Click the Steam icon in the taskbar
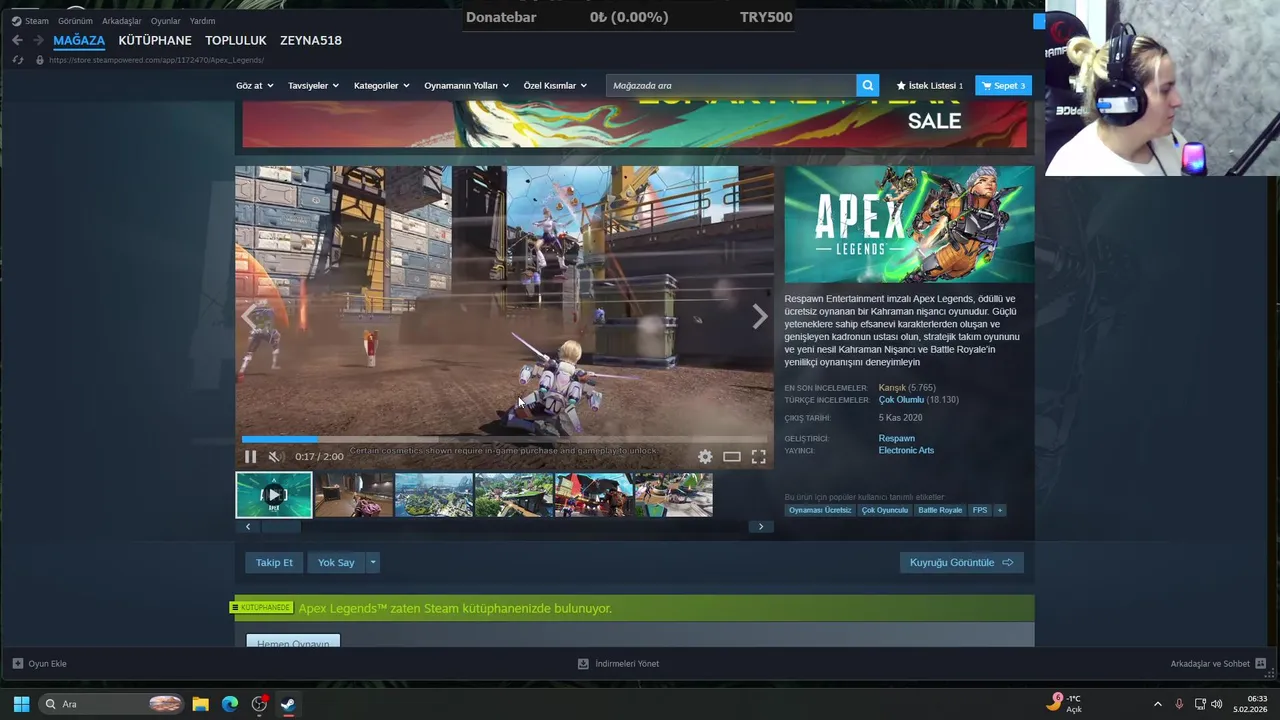This screenshot has width=1280, height=720. coord(288,704)
